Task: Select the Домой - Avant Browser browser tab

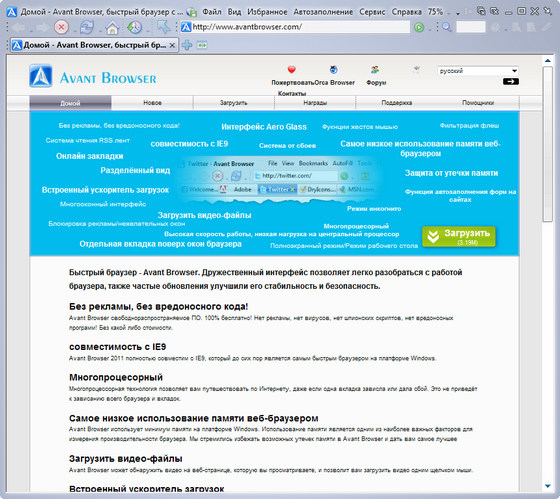Action: [x=94, y=45]
